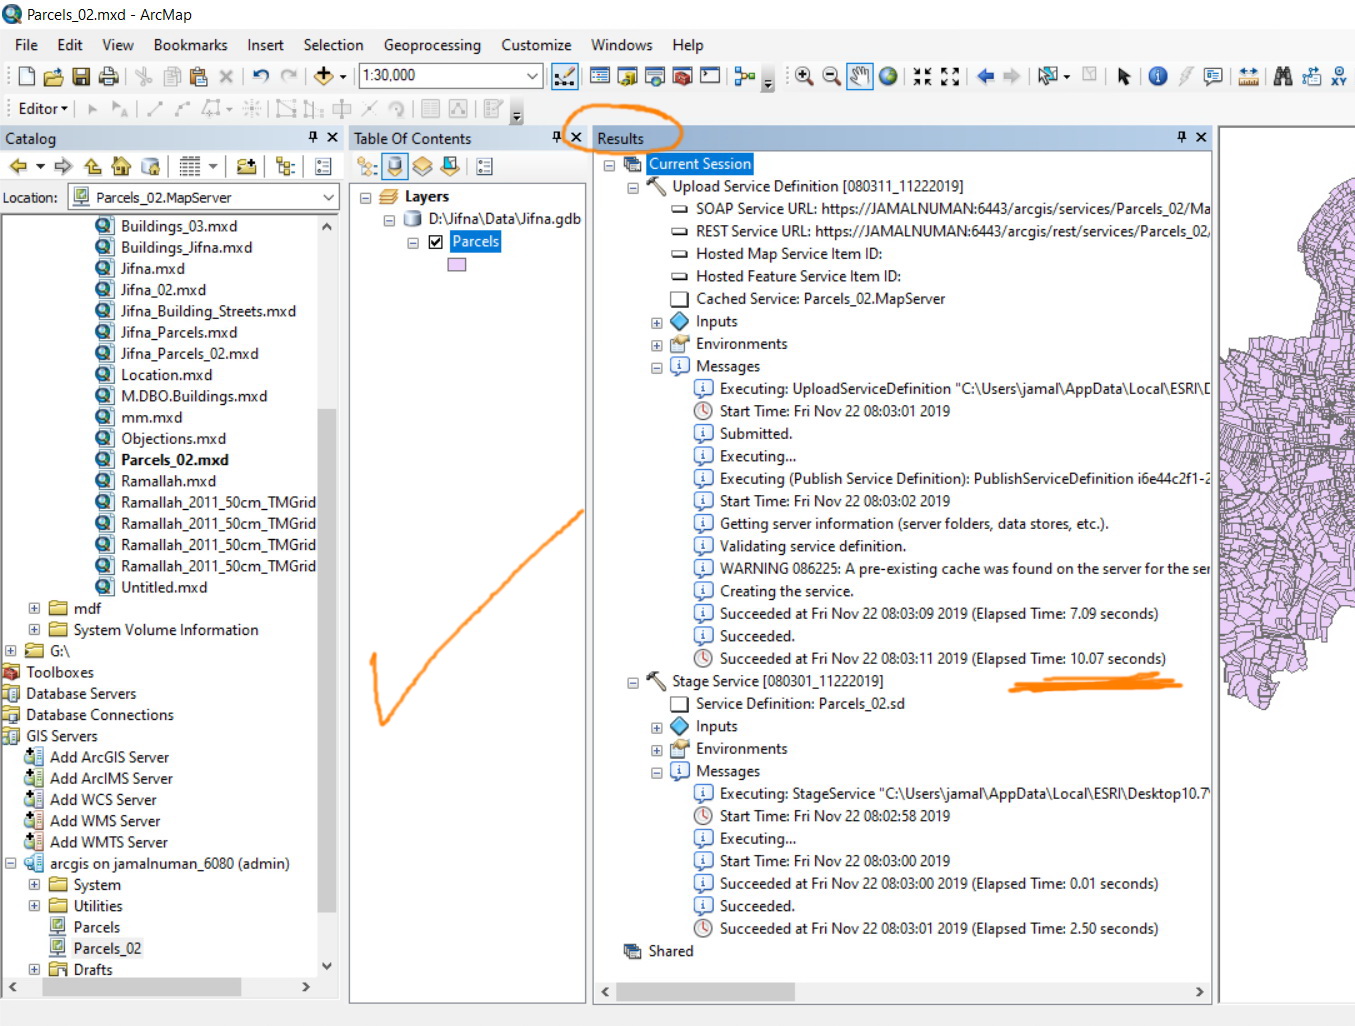Launch the ModelBuilder window icon
This screenshot has width=1355, height=1026.
click(x=744, y=76)
